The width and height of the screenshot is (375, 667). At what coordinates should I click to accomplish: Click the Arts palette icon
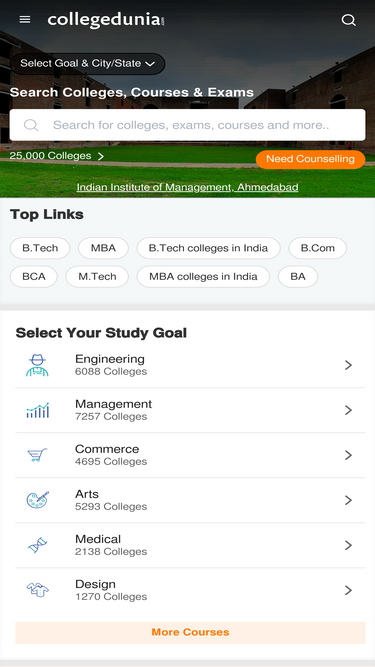coord(37,500)
